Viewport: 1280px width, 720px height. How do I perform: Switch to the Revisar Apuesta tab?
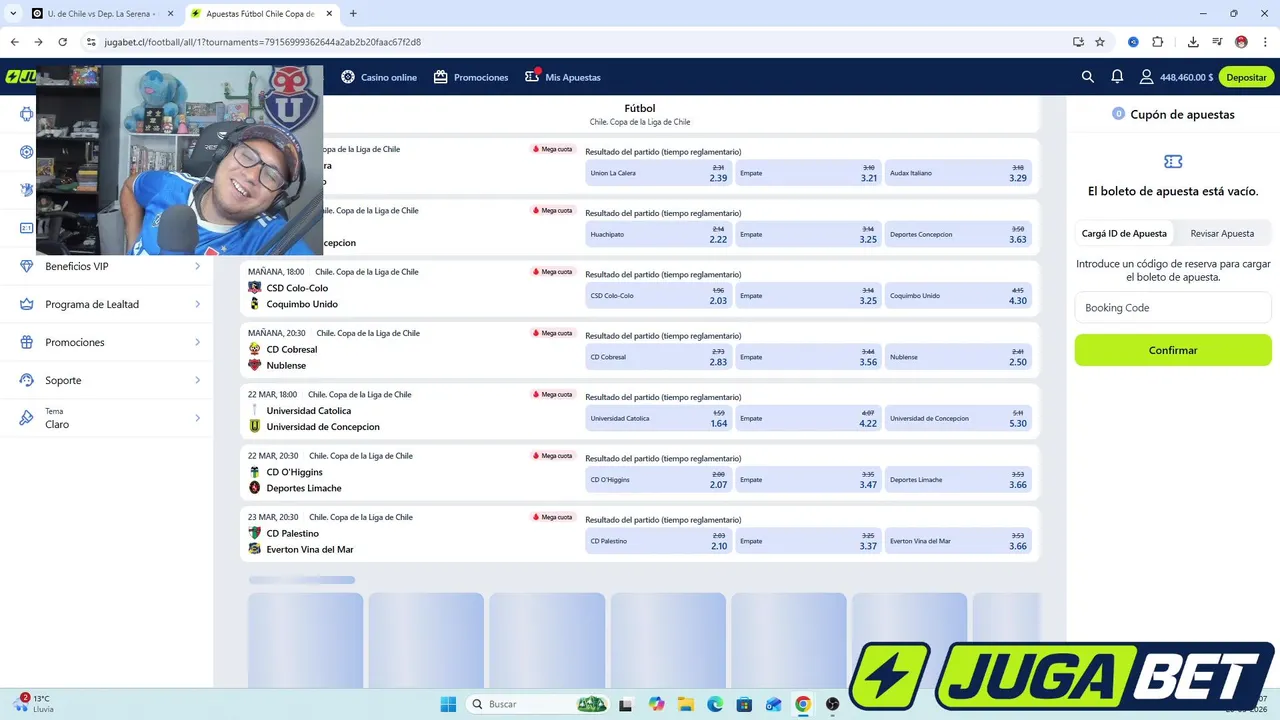click(1222, 233)
